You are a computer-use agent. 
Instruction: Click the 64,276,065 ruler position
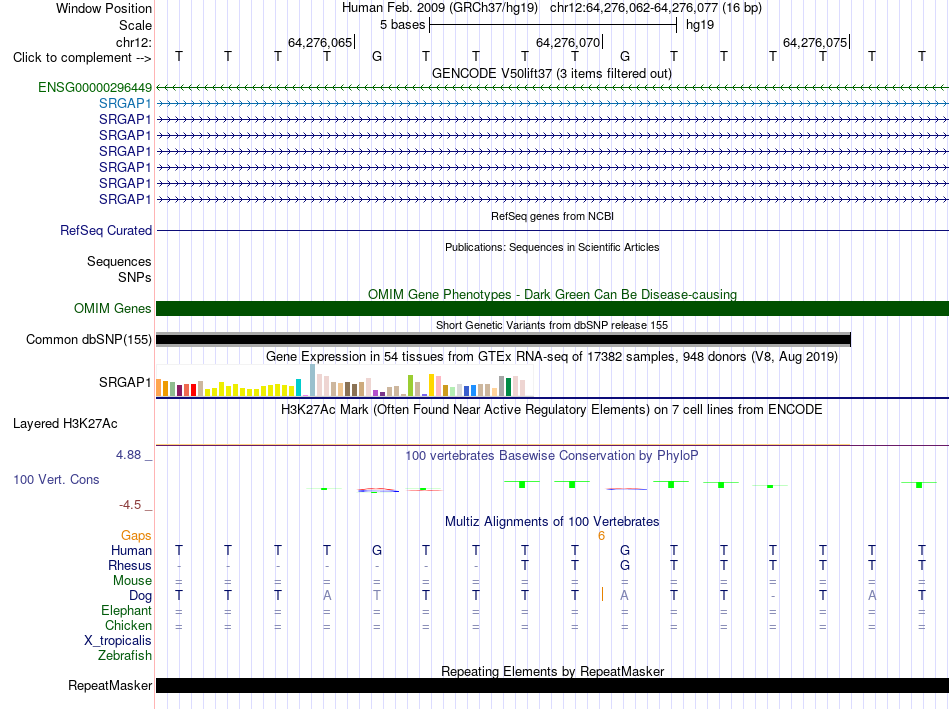pos(320,43)
